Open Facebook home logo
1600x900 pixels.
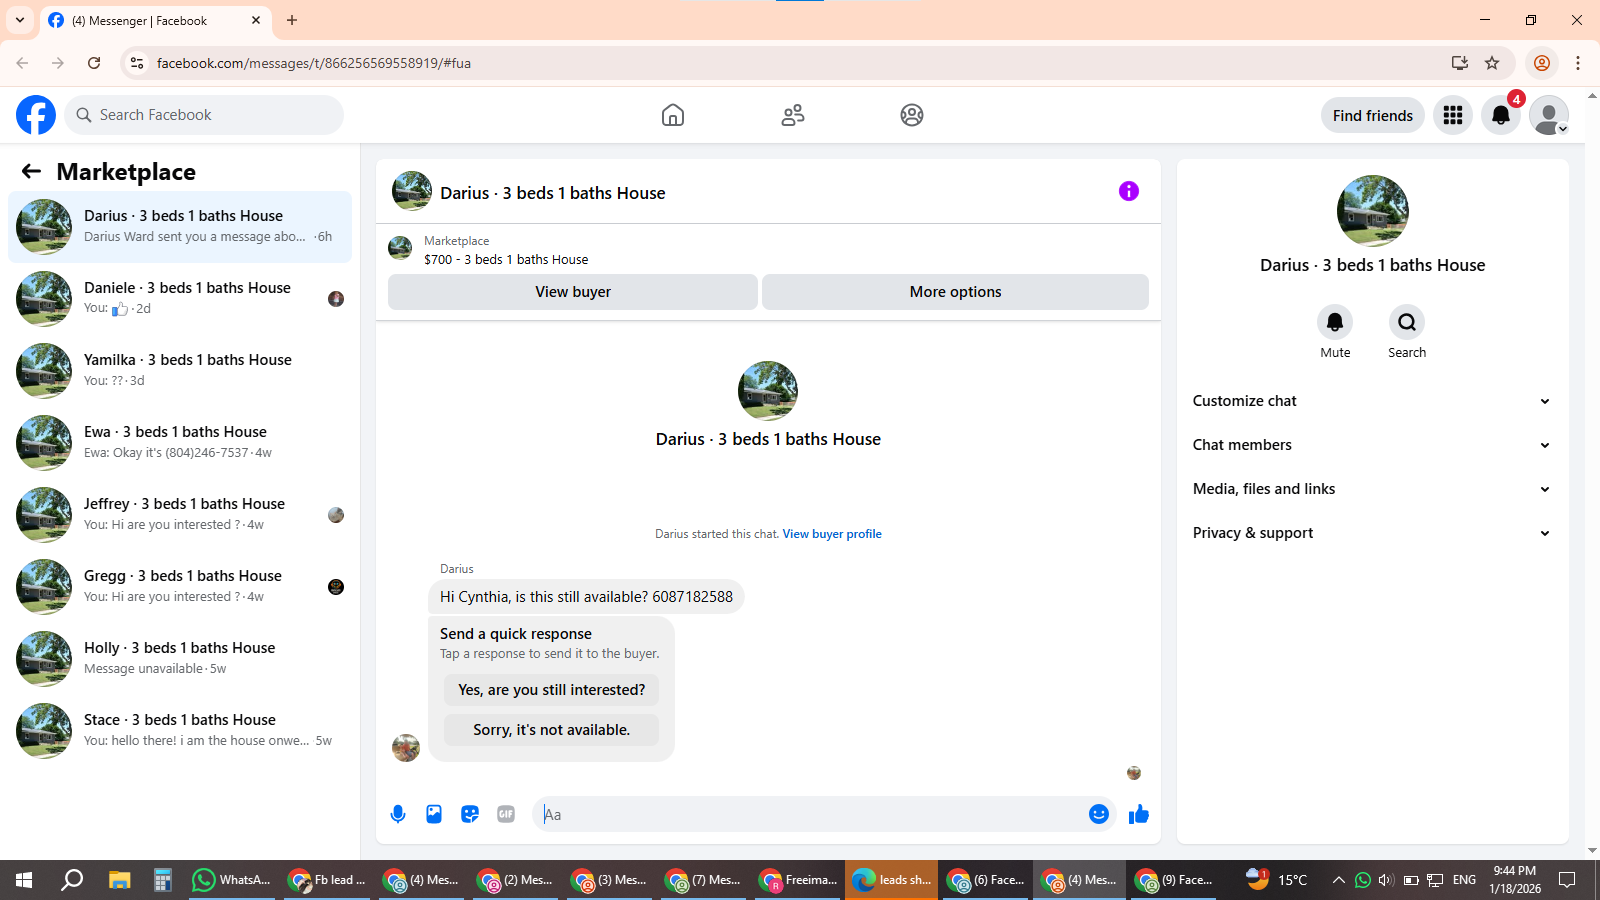coord(36,115)
